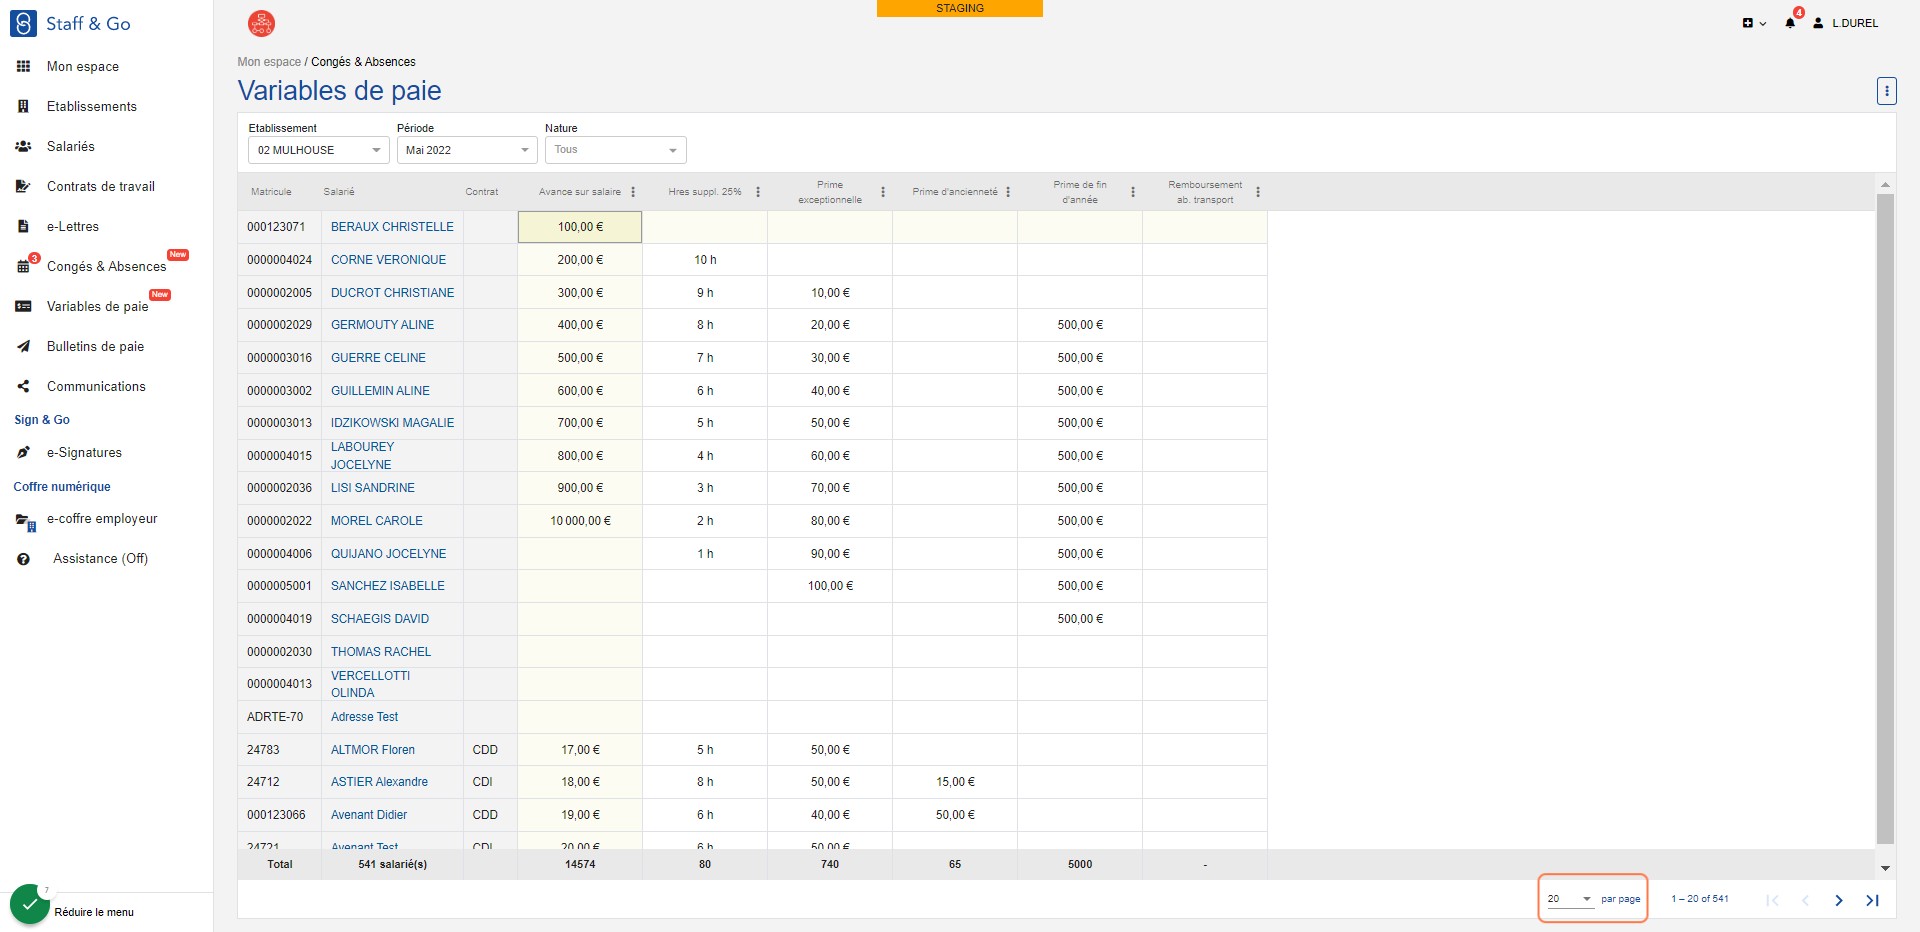Viewport: 1920px width, 932px height.
Task: Open the red circular establishment icon
Action: click(x=261, y=23)
